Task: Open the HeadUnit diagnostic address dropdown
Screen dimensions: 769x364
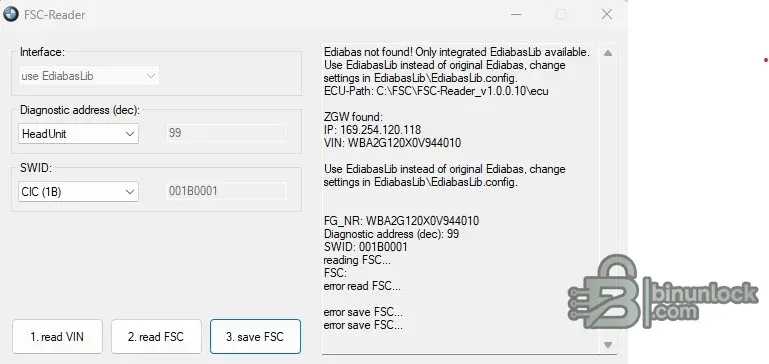Action: pos(78,133)
